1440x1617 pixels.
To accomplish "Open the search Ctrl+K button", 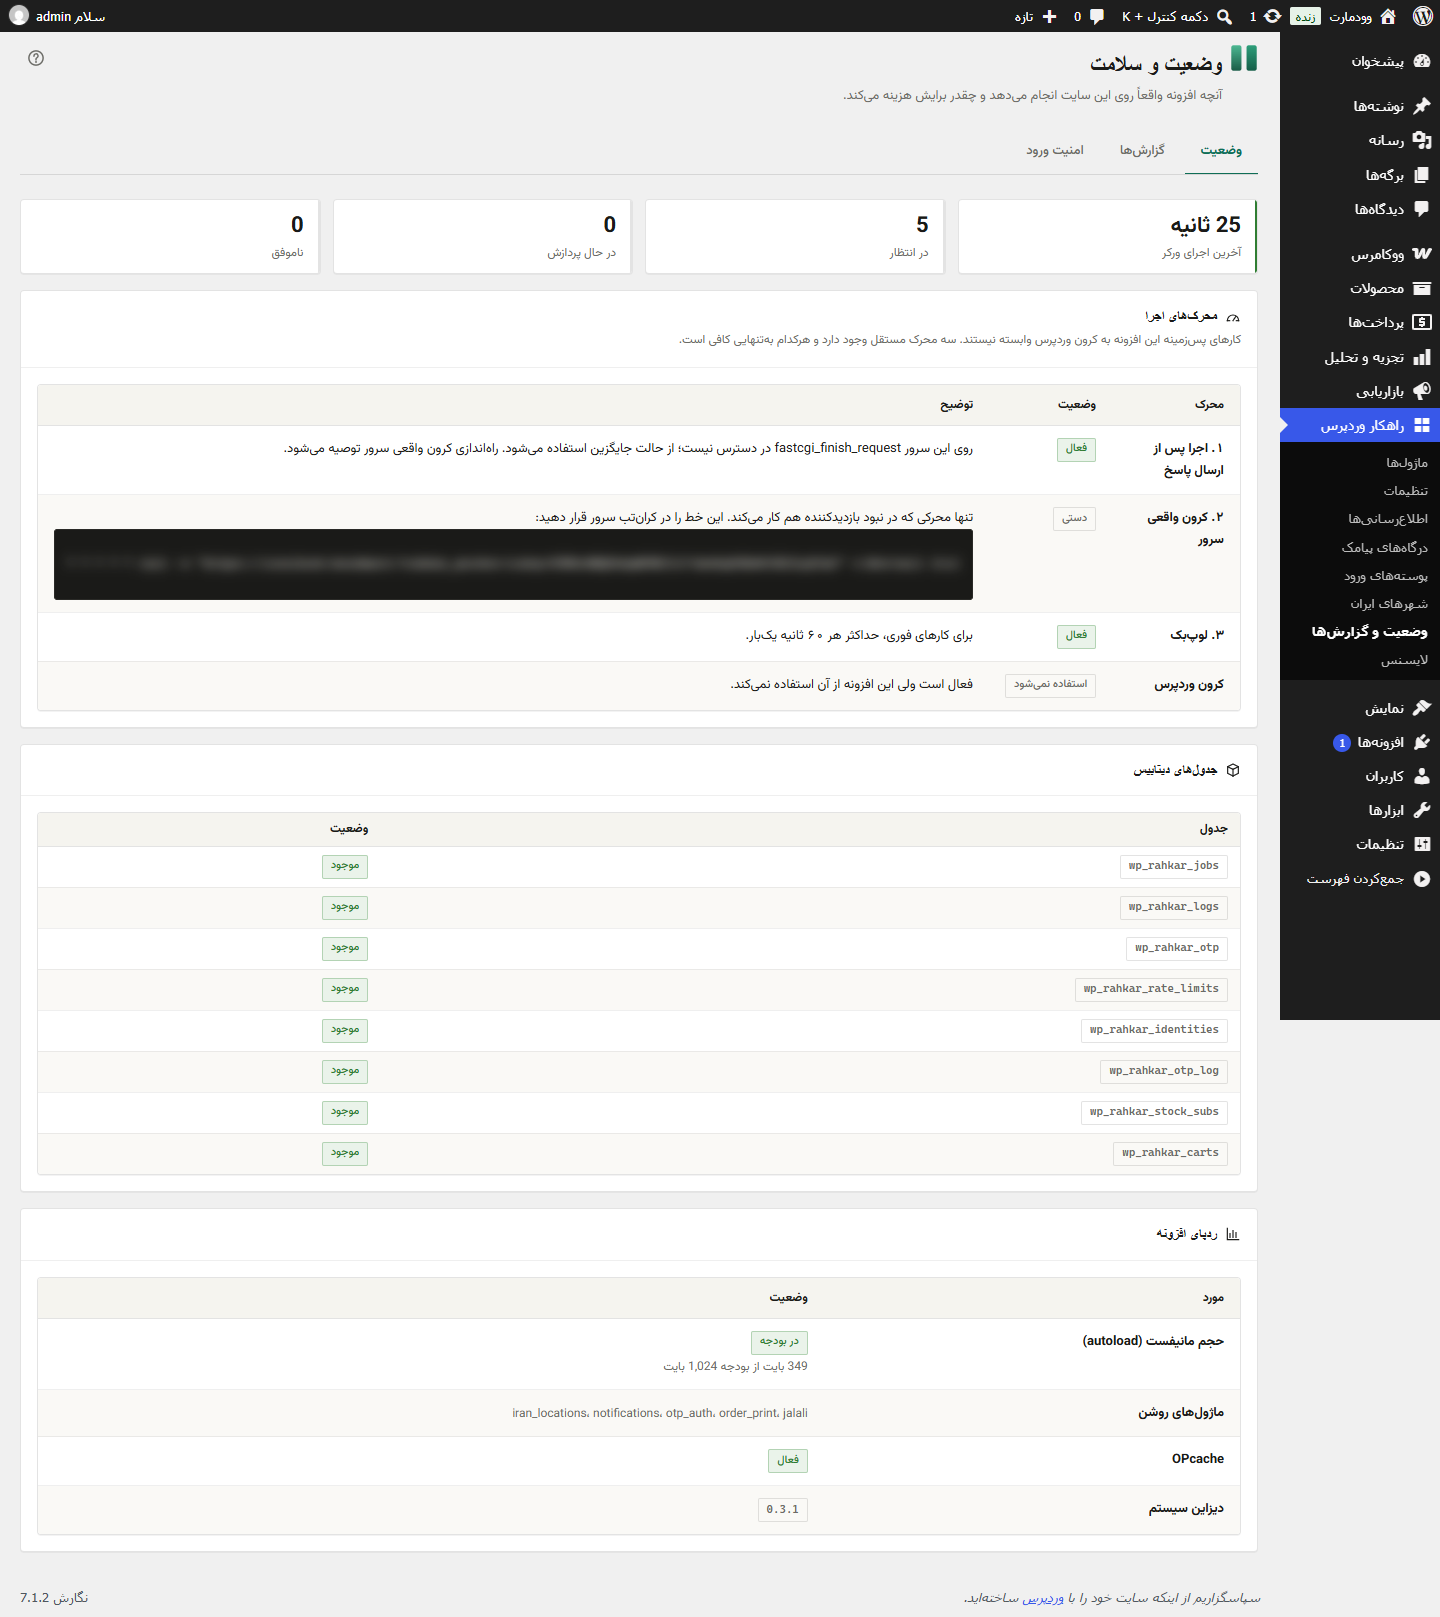I will [x=1176, y=16].
